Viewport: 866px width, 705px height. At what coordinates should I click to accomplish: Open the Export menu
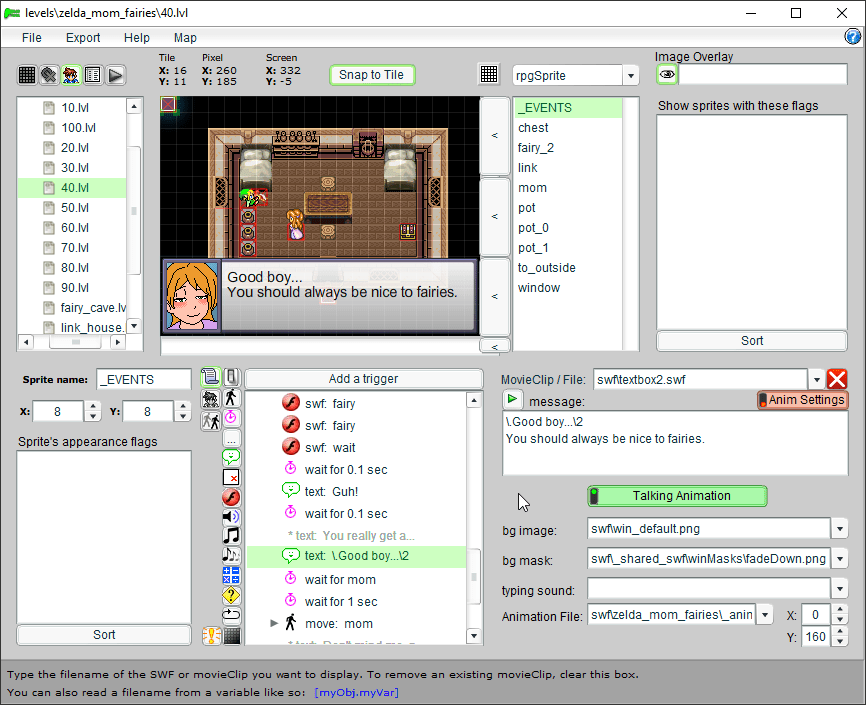coord(83,38)
